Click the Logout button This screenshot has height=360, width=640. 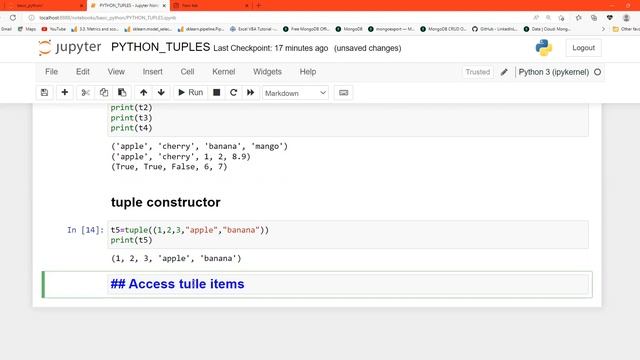pos(583,48)
